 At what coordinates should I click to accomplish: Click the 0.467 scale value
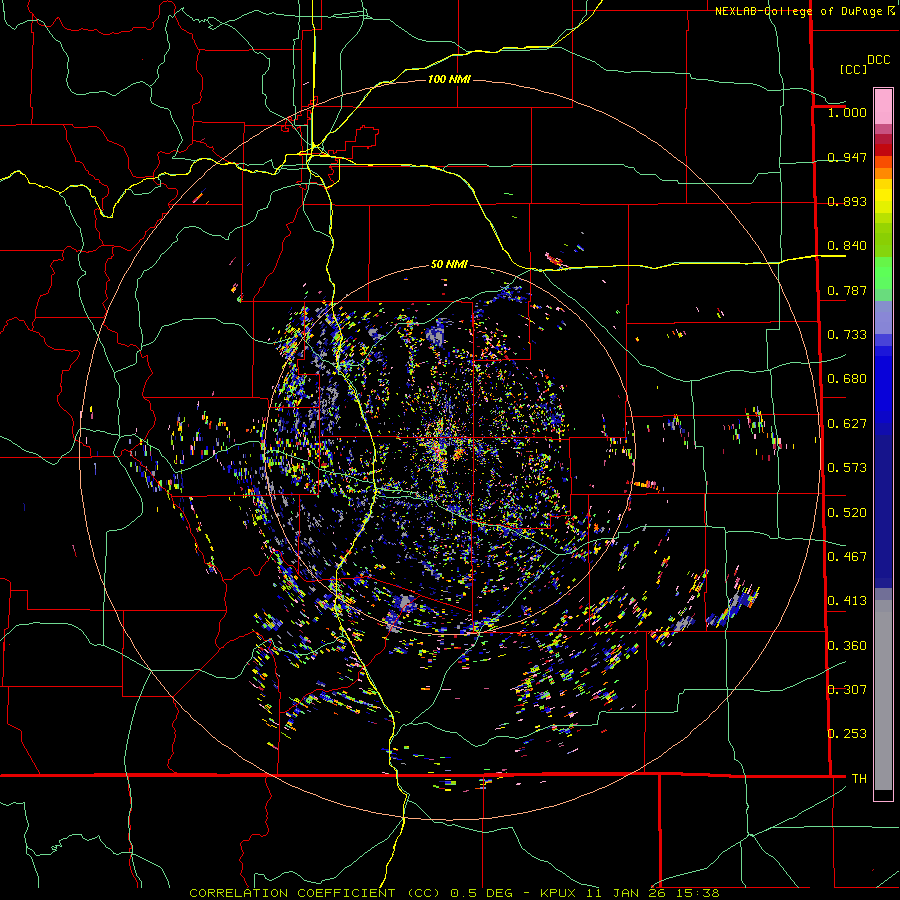(x=847, y=557)
